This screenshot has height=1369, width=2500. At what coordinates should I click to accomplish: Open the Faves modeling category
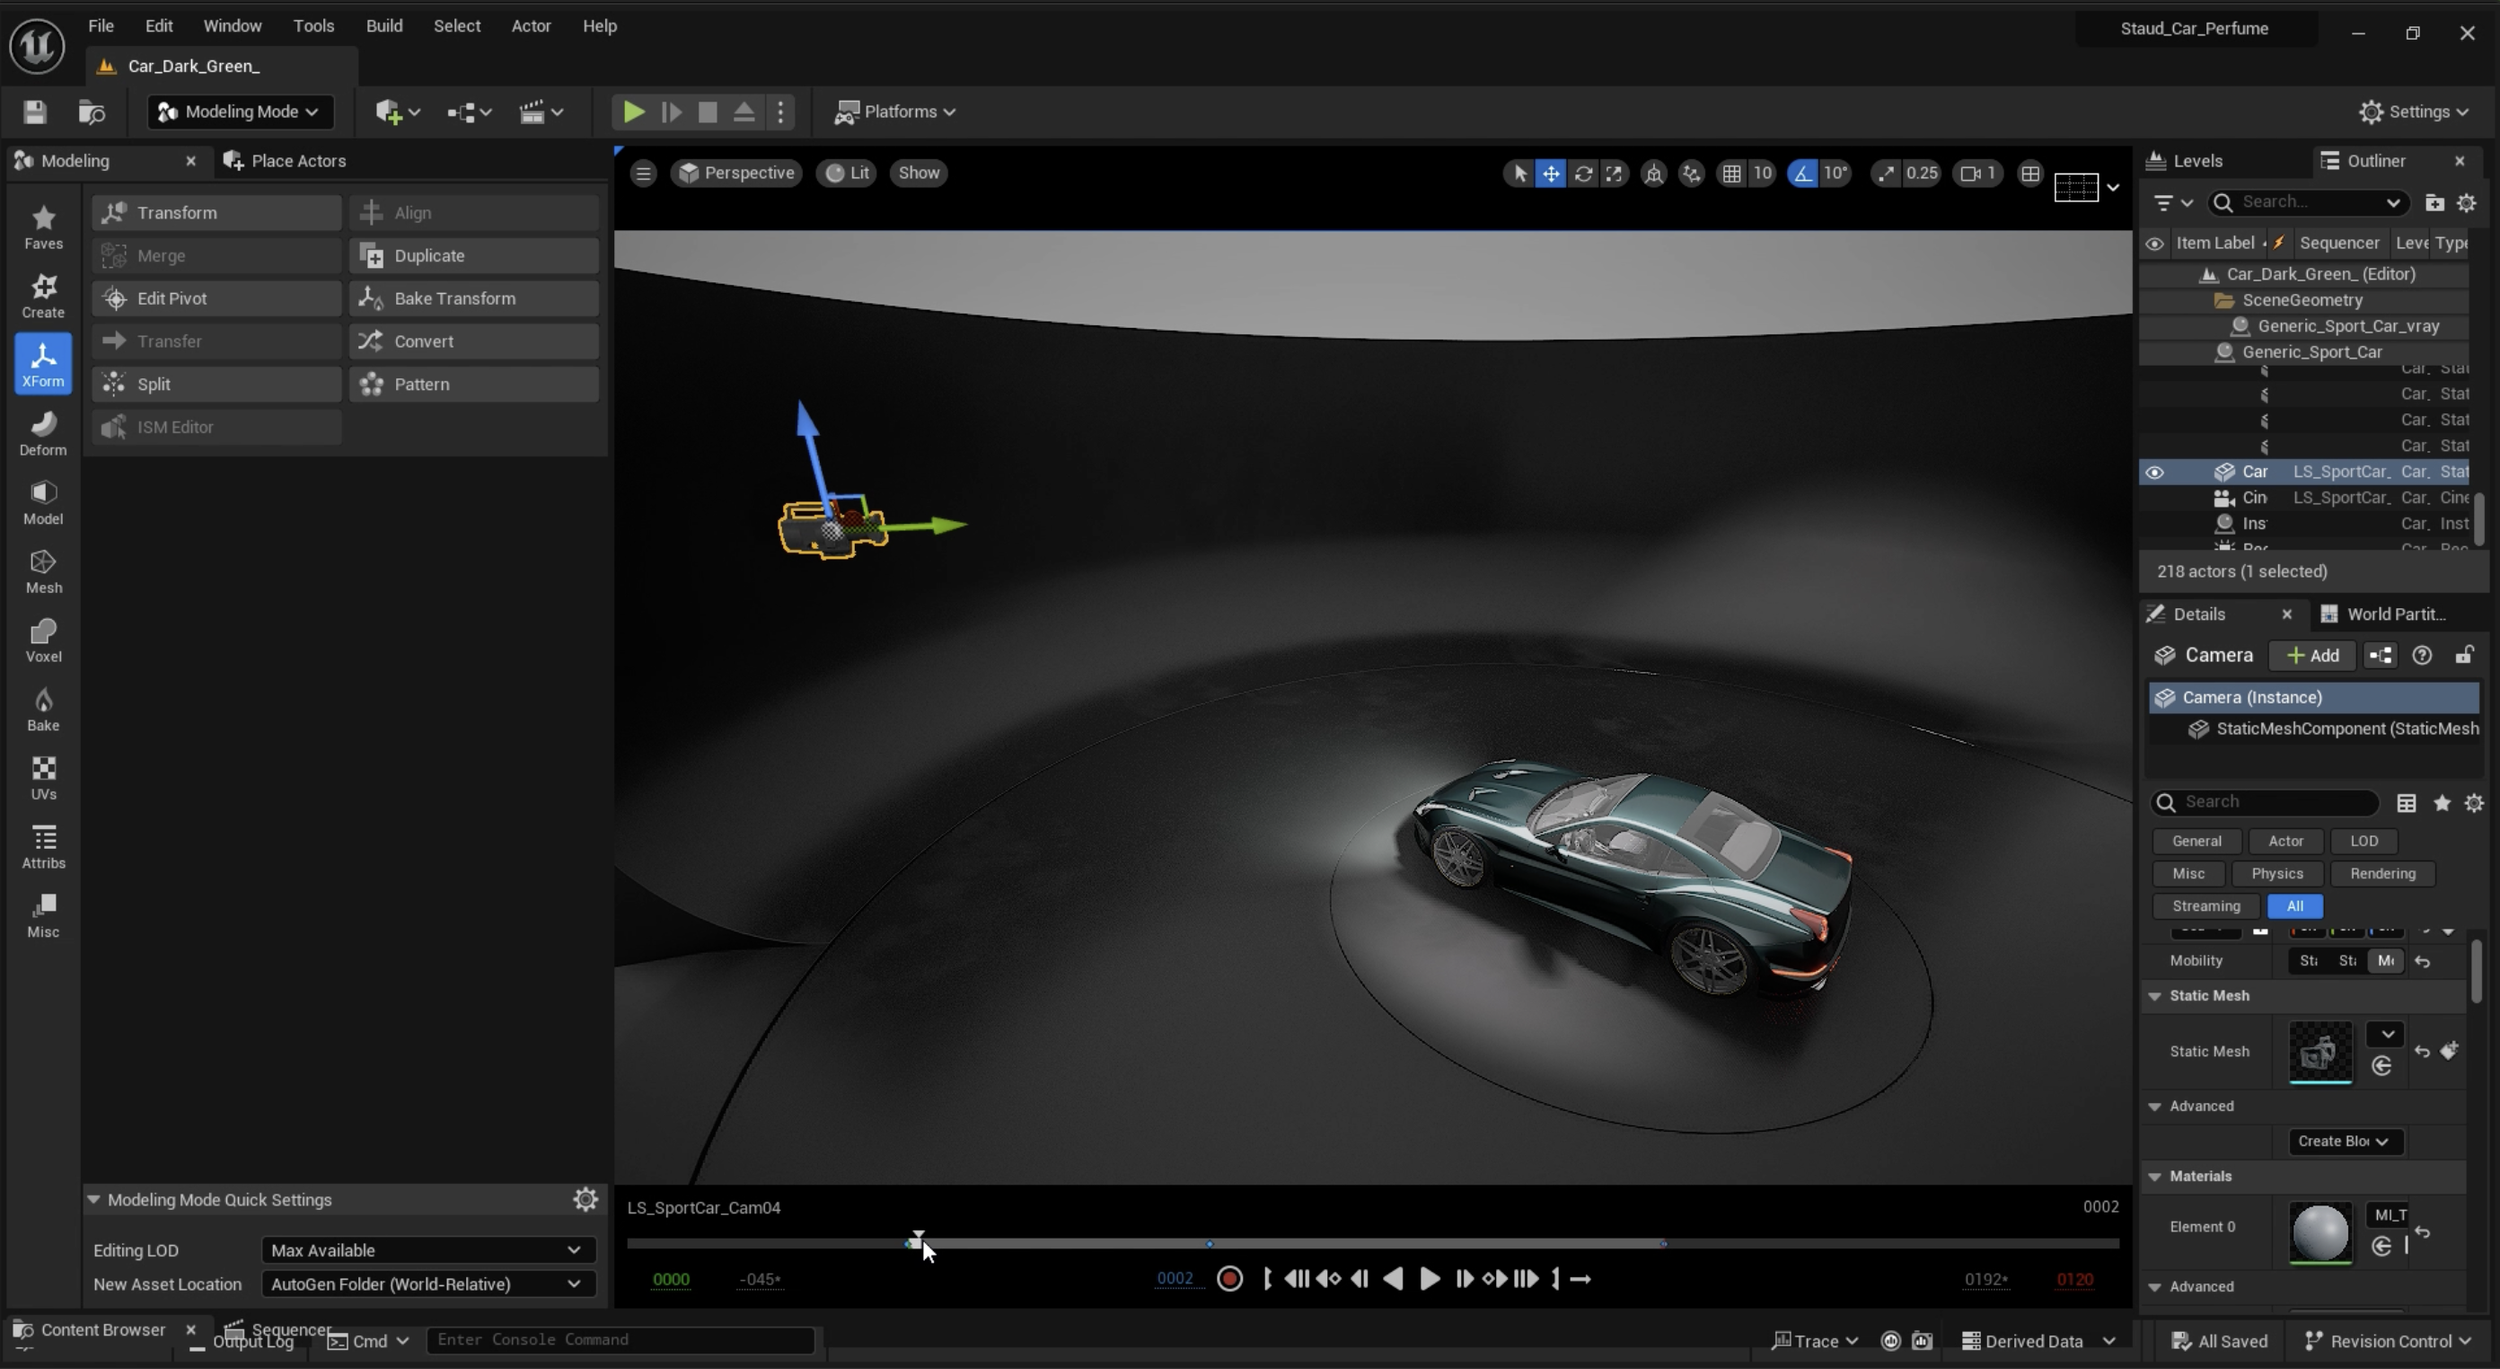[43, 227]
